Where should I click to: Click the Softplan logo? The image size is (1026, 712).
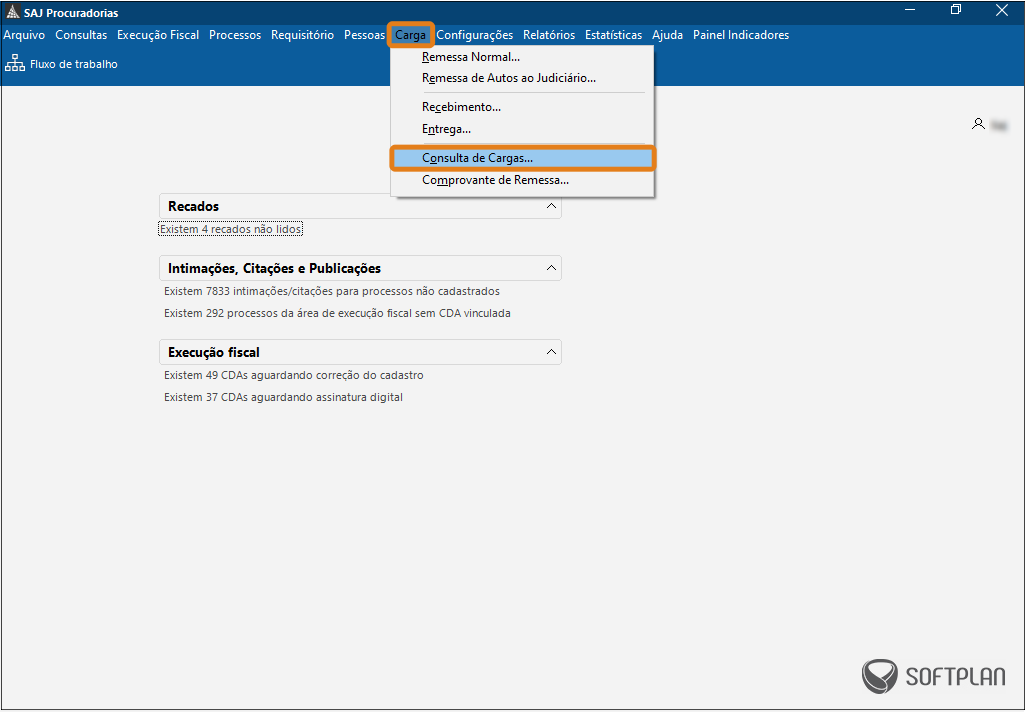[x=934, y=676]
